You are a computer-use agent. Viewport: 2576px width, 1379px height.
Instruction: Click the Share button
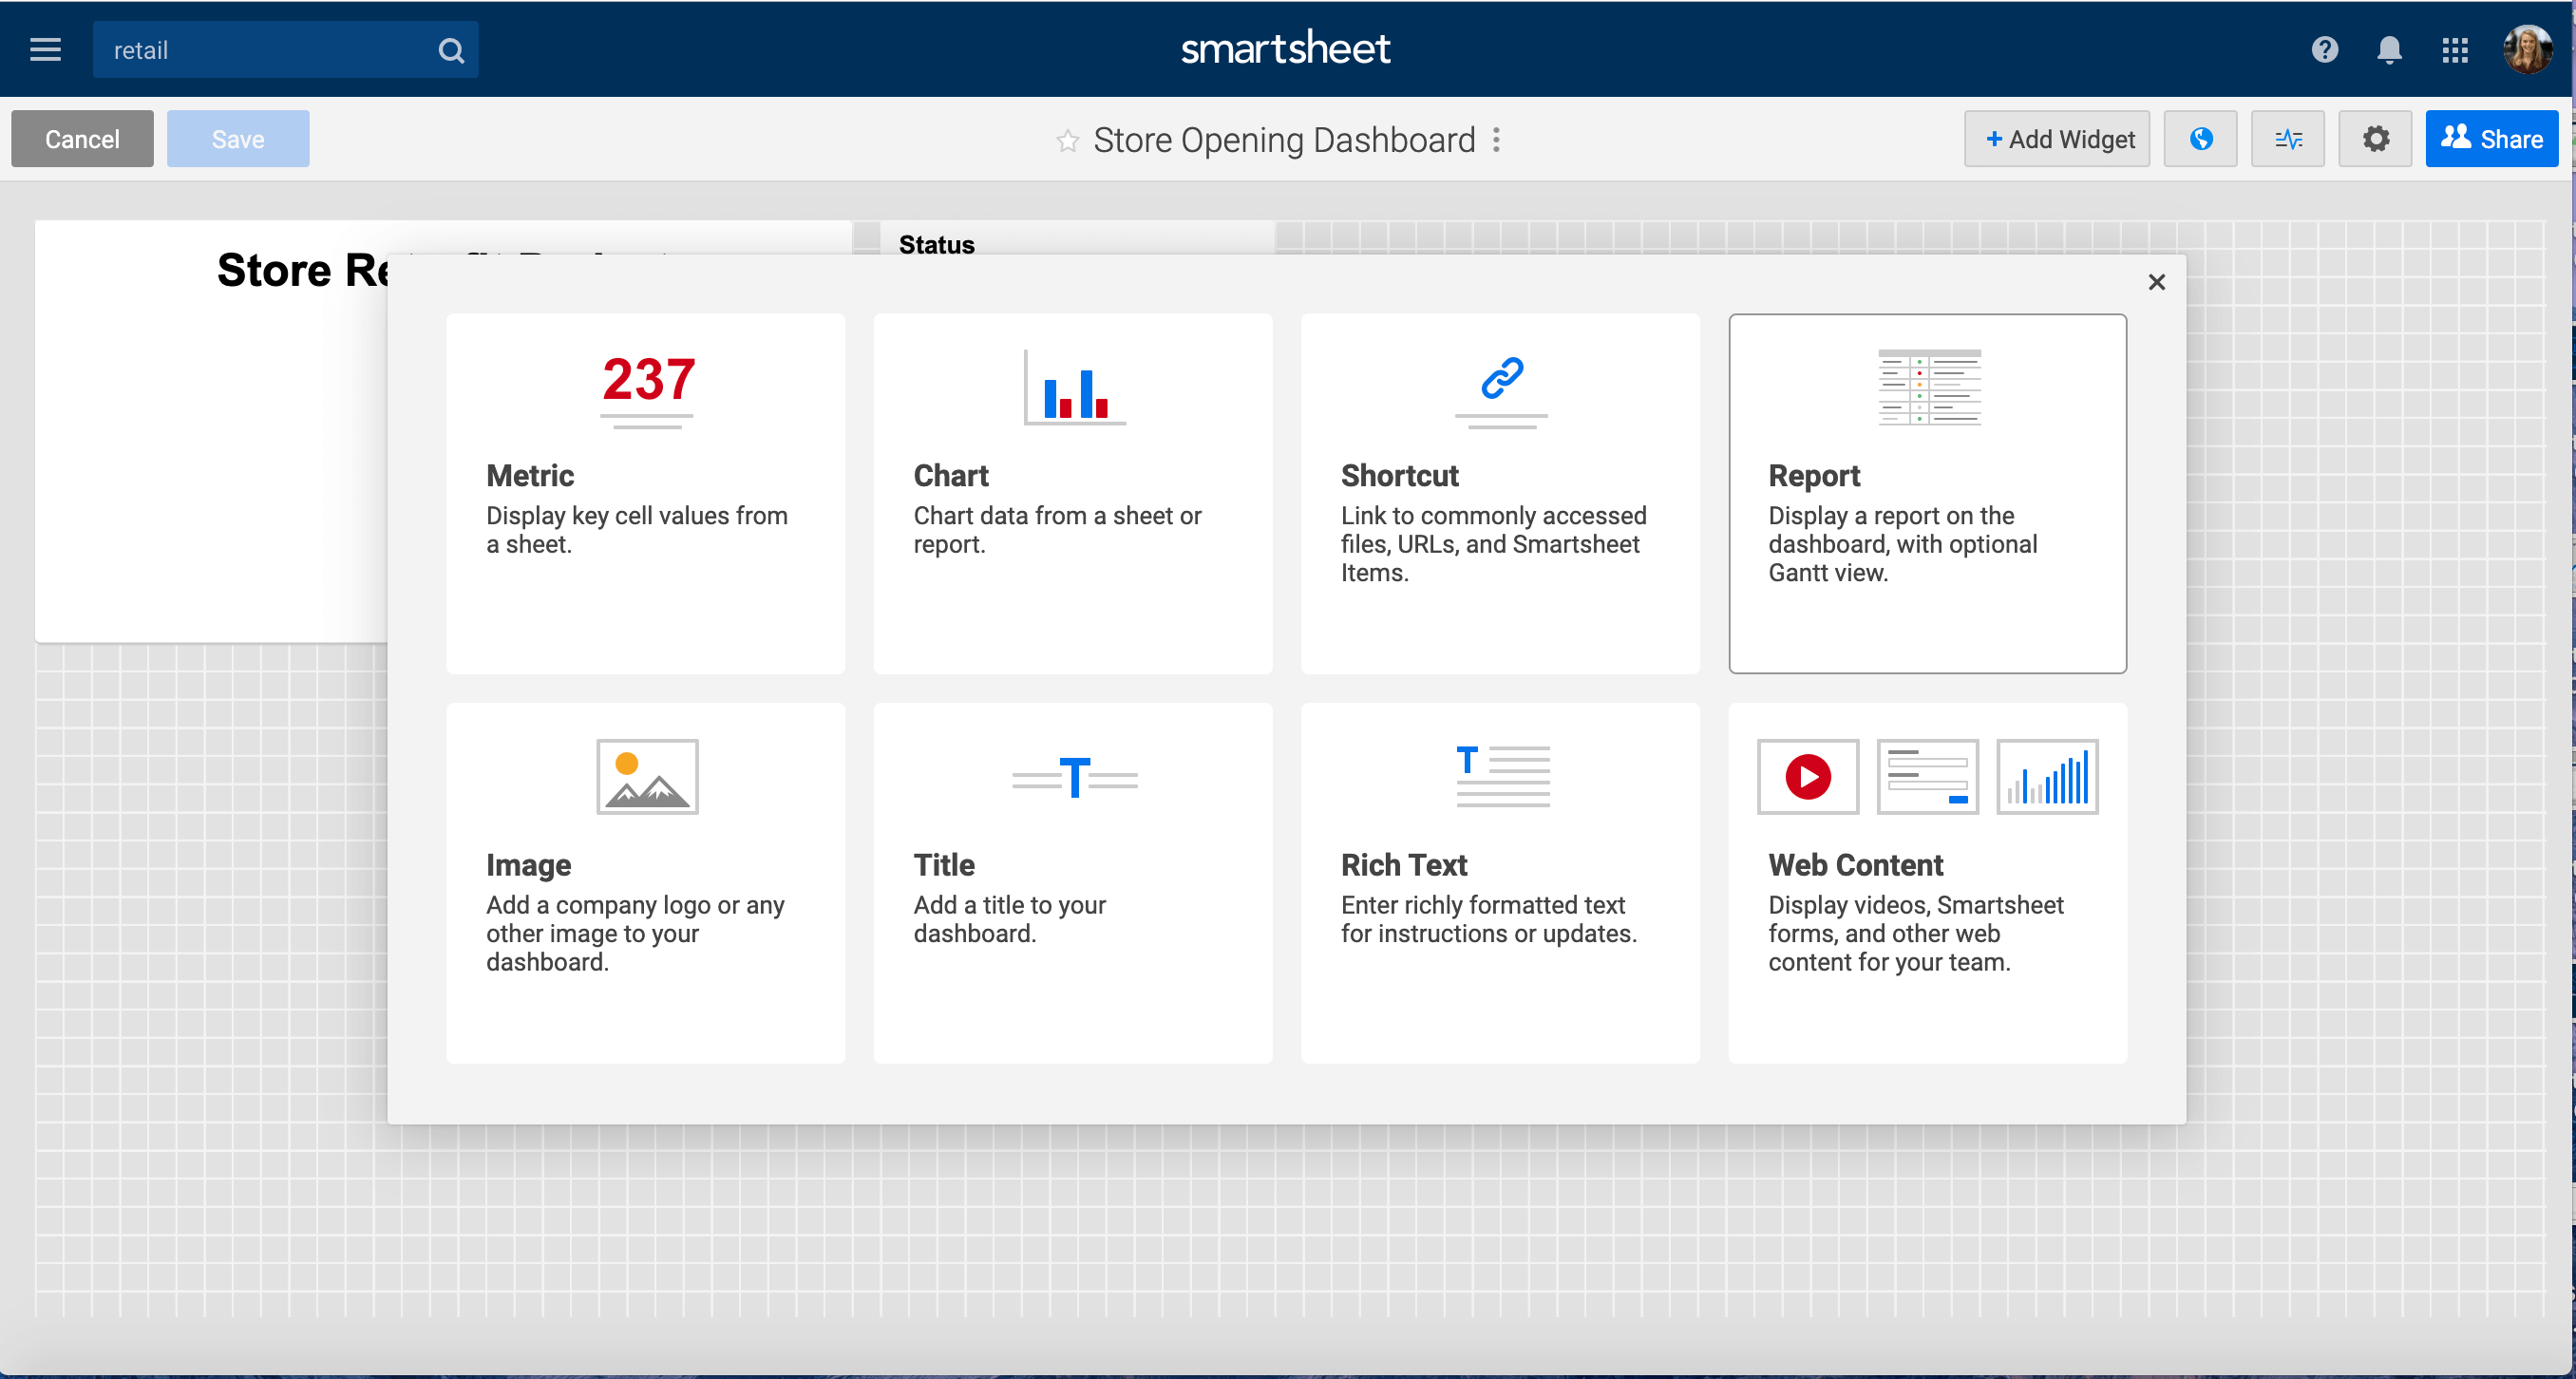click(2491, 138)
